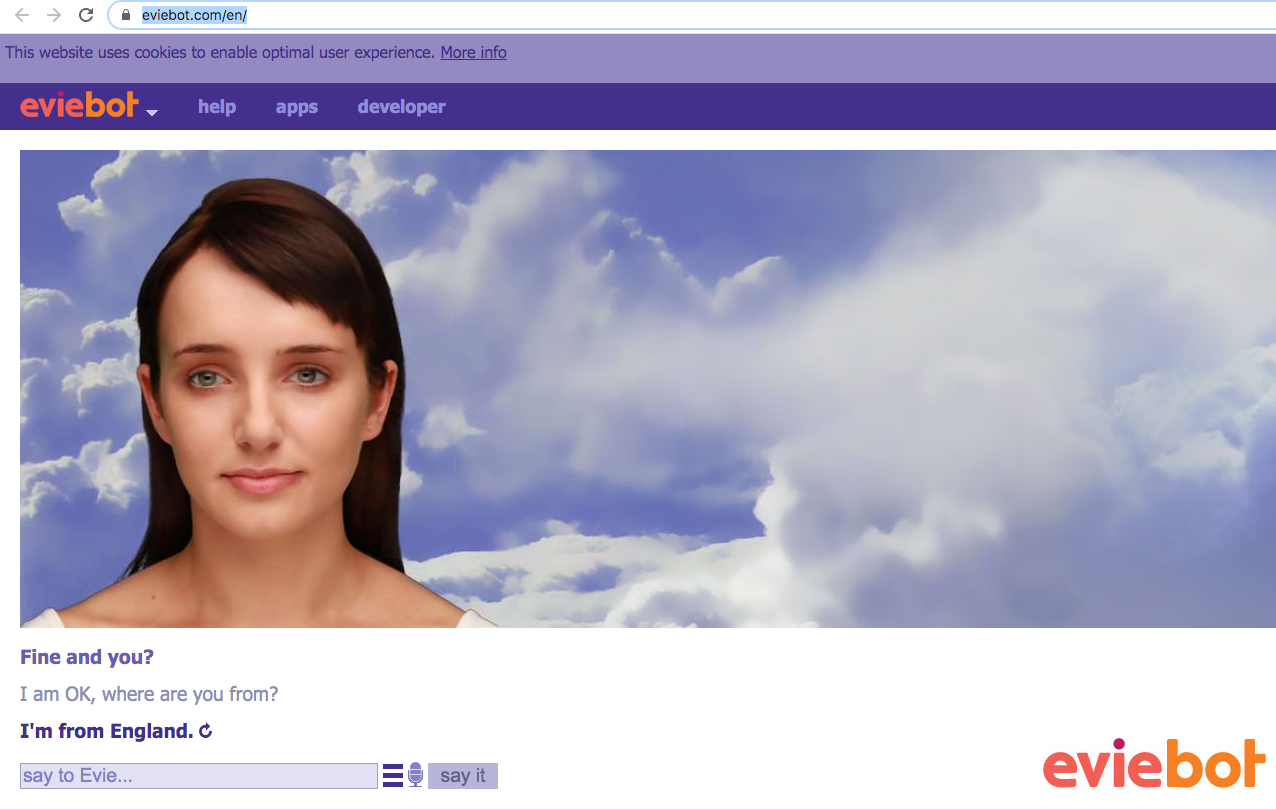This screenshot has width=1276, height=810.
Task: Open the apps menu item
Action: [x=297, y=107]
